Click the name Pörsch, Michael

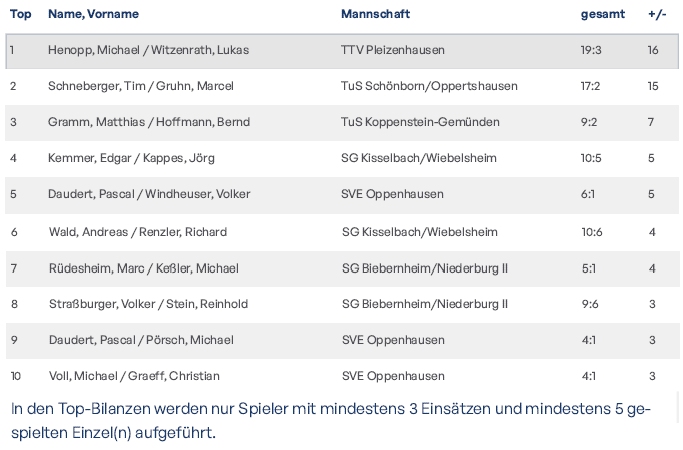pos(190,340)
